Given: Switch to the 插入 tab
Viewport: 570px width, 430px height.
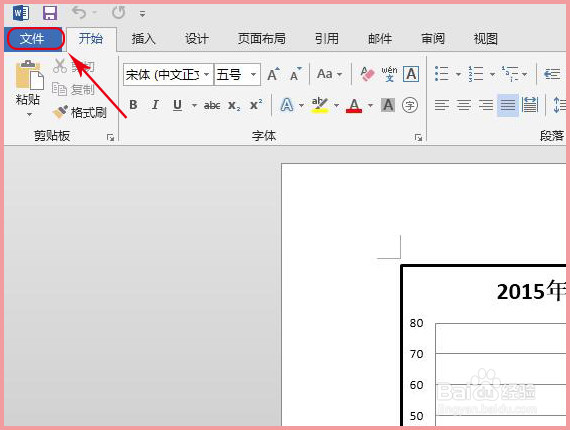Looking at the screenshot, I should [144, 39].
